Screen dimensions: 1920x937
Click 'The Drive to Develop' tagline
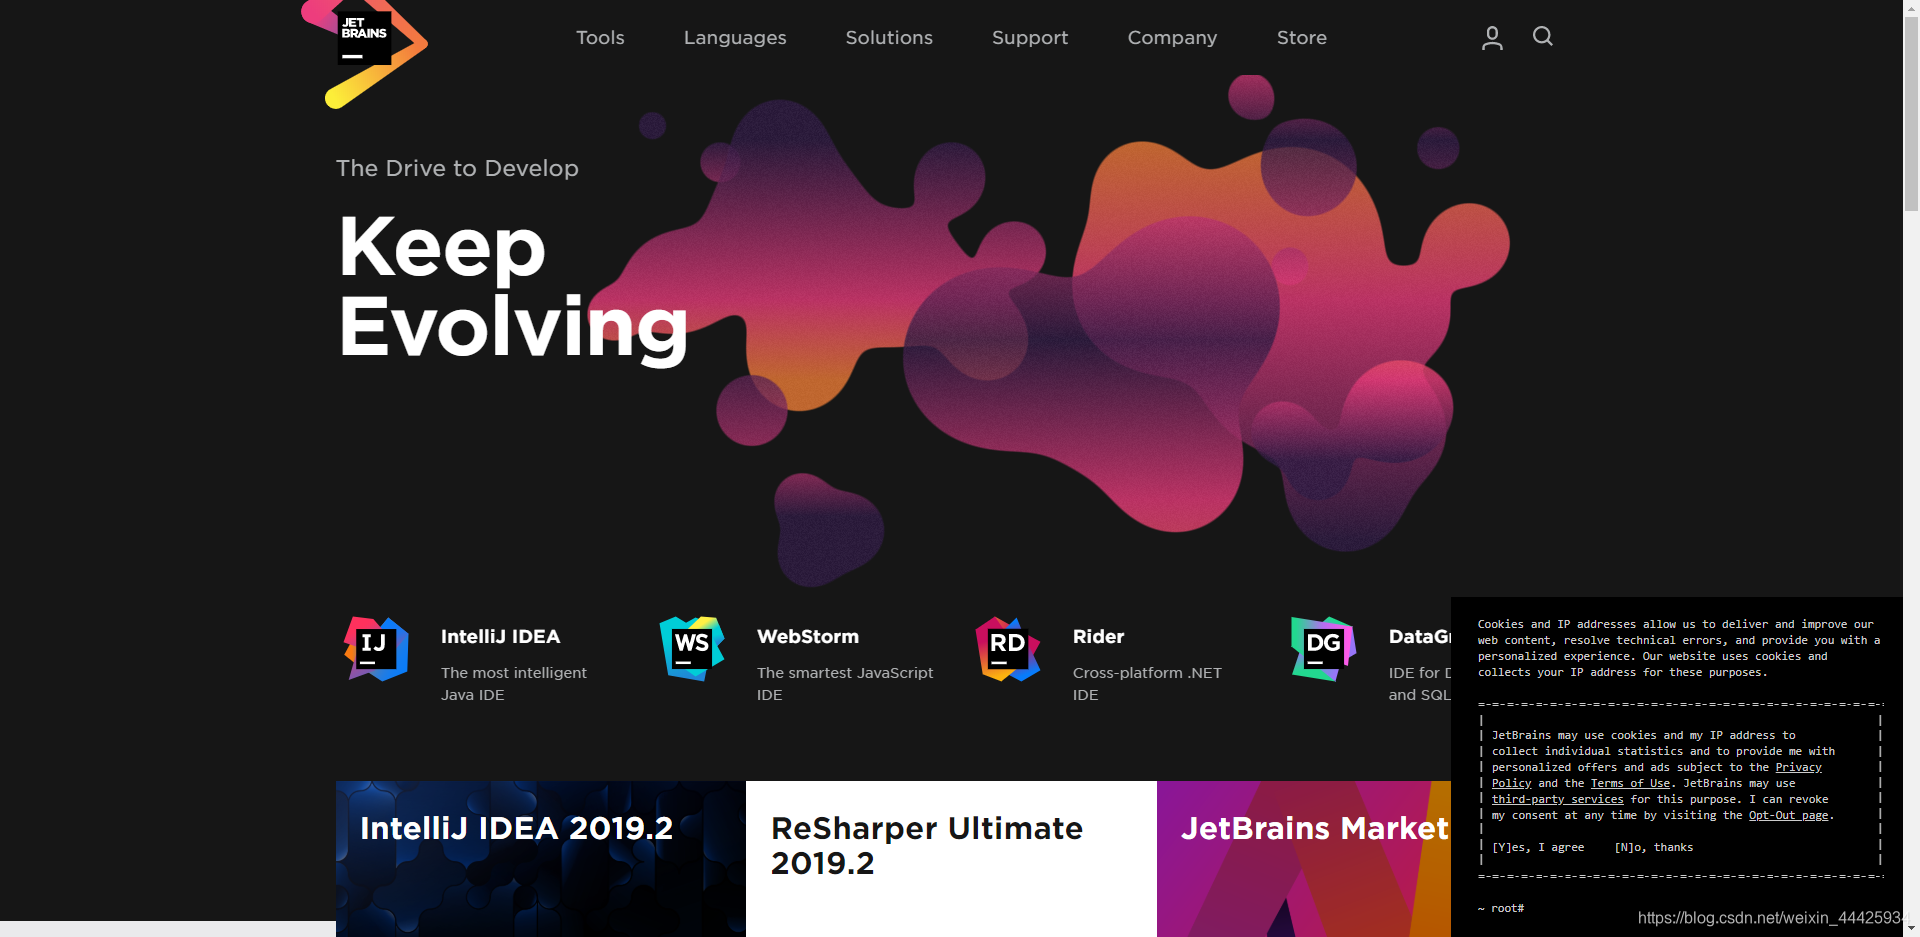tap(457, 168)
